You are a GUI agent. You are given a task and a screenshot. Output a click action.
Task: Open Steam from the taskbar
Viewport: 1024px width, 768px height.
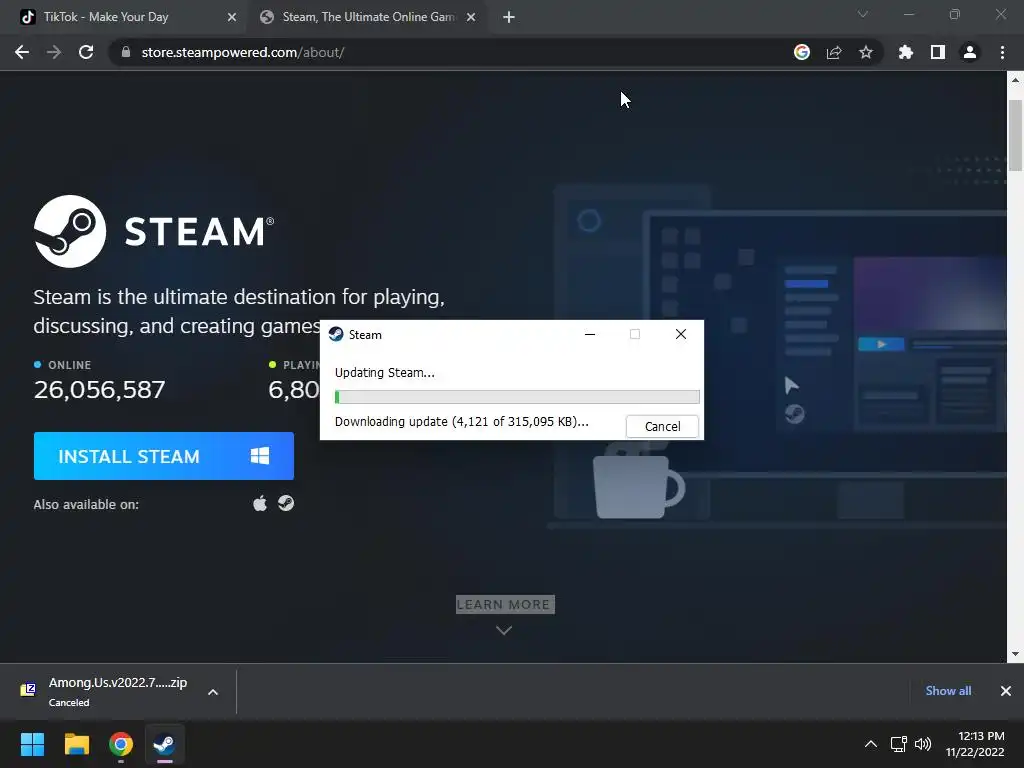click(x=164, y=744)
